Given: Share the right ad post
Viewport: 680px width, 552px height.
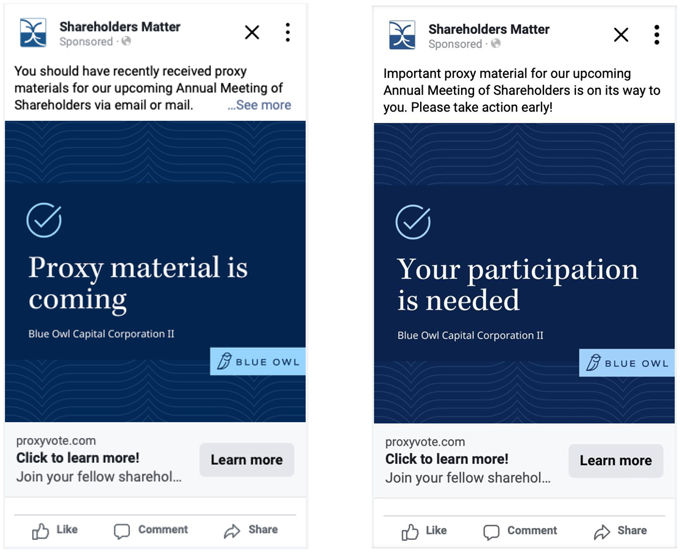Looking at the screenshot, I should pos(619,531).
